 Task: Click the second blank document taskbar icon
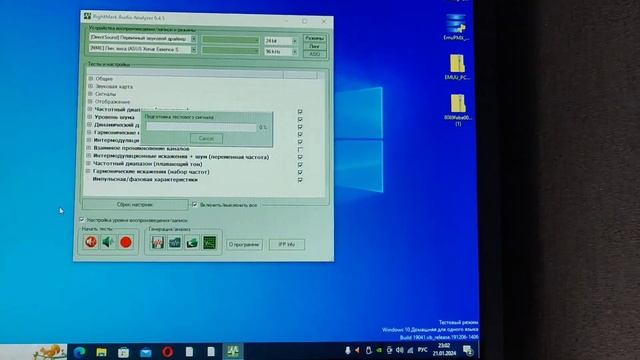[x=211, y=351]
